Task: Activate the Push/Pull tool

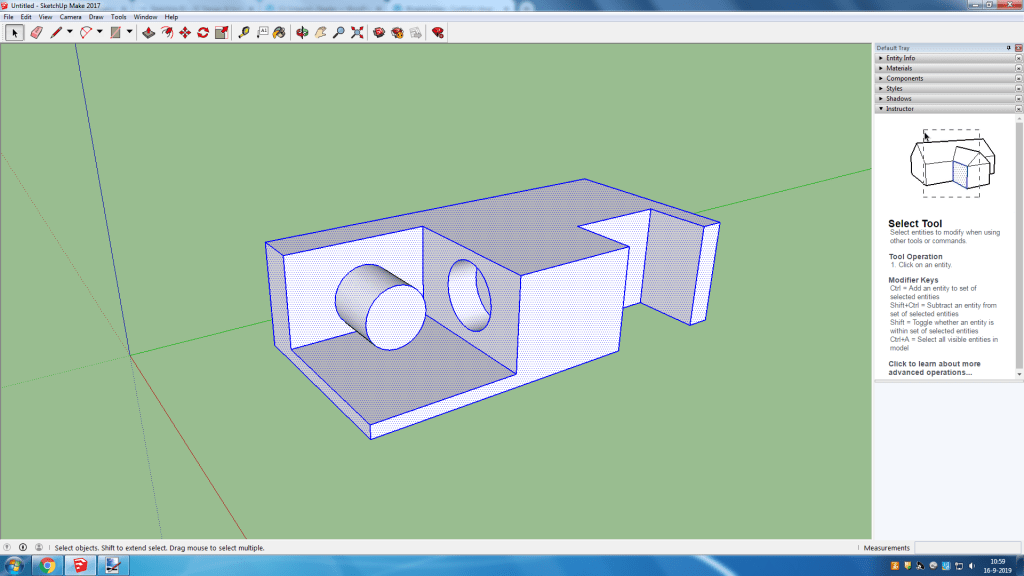Action: 148,33
